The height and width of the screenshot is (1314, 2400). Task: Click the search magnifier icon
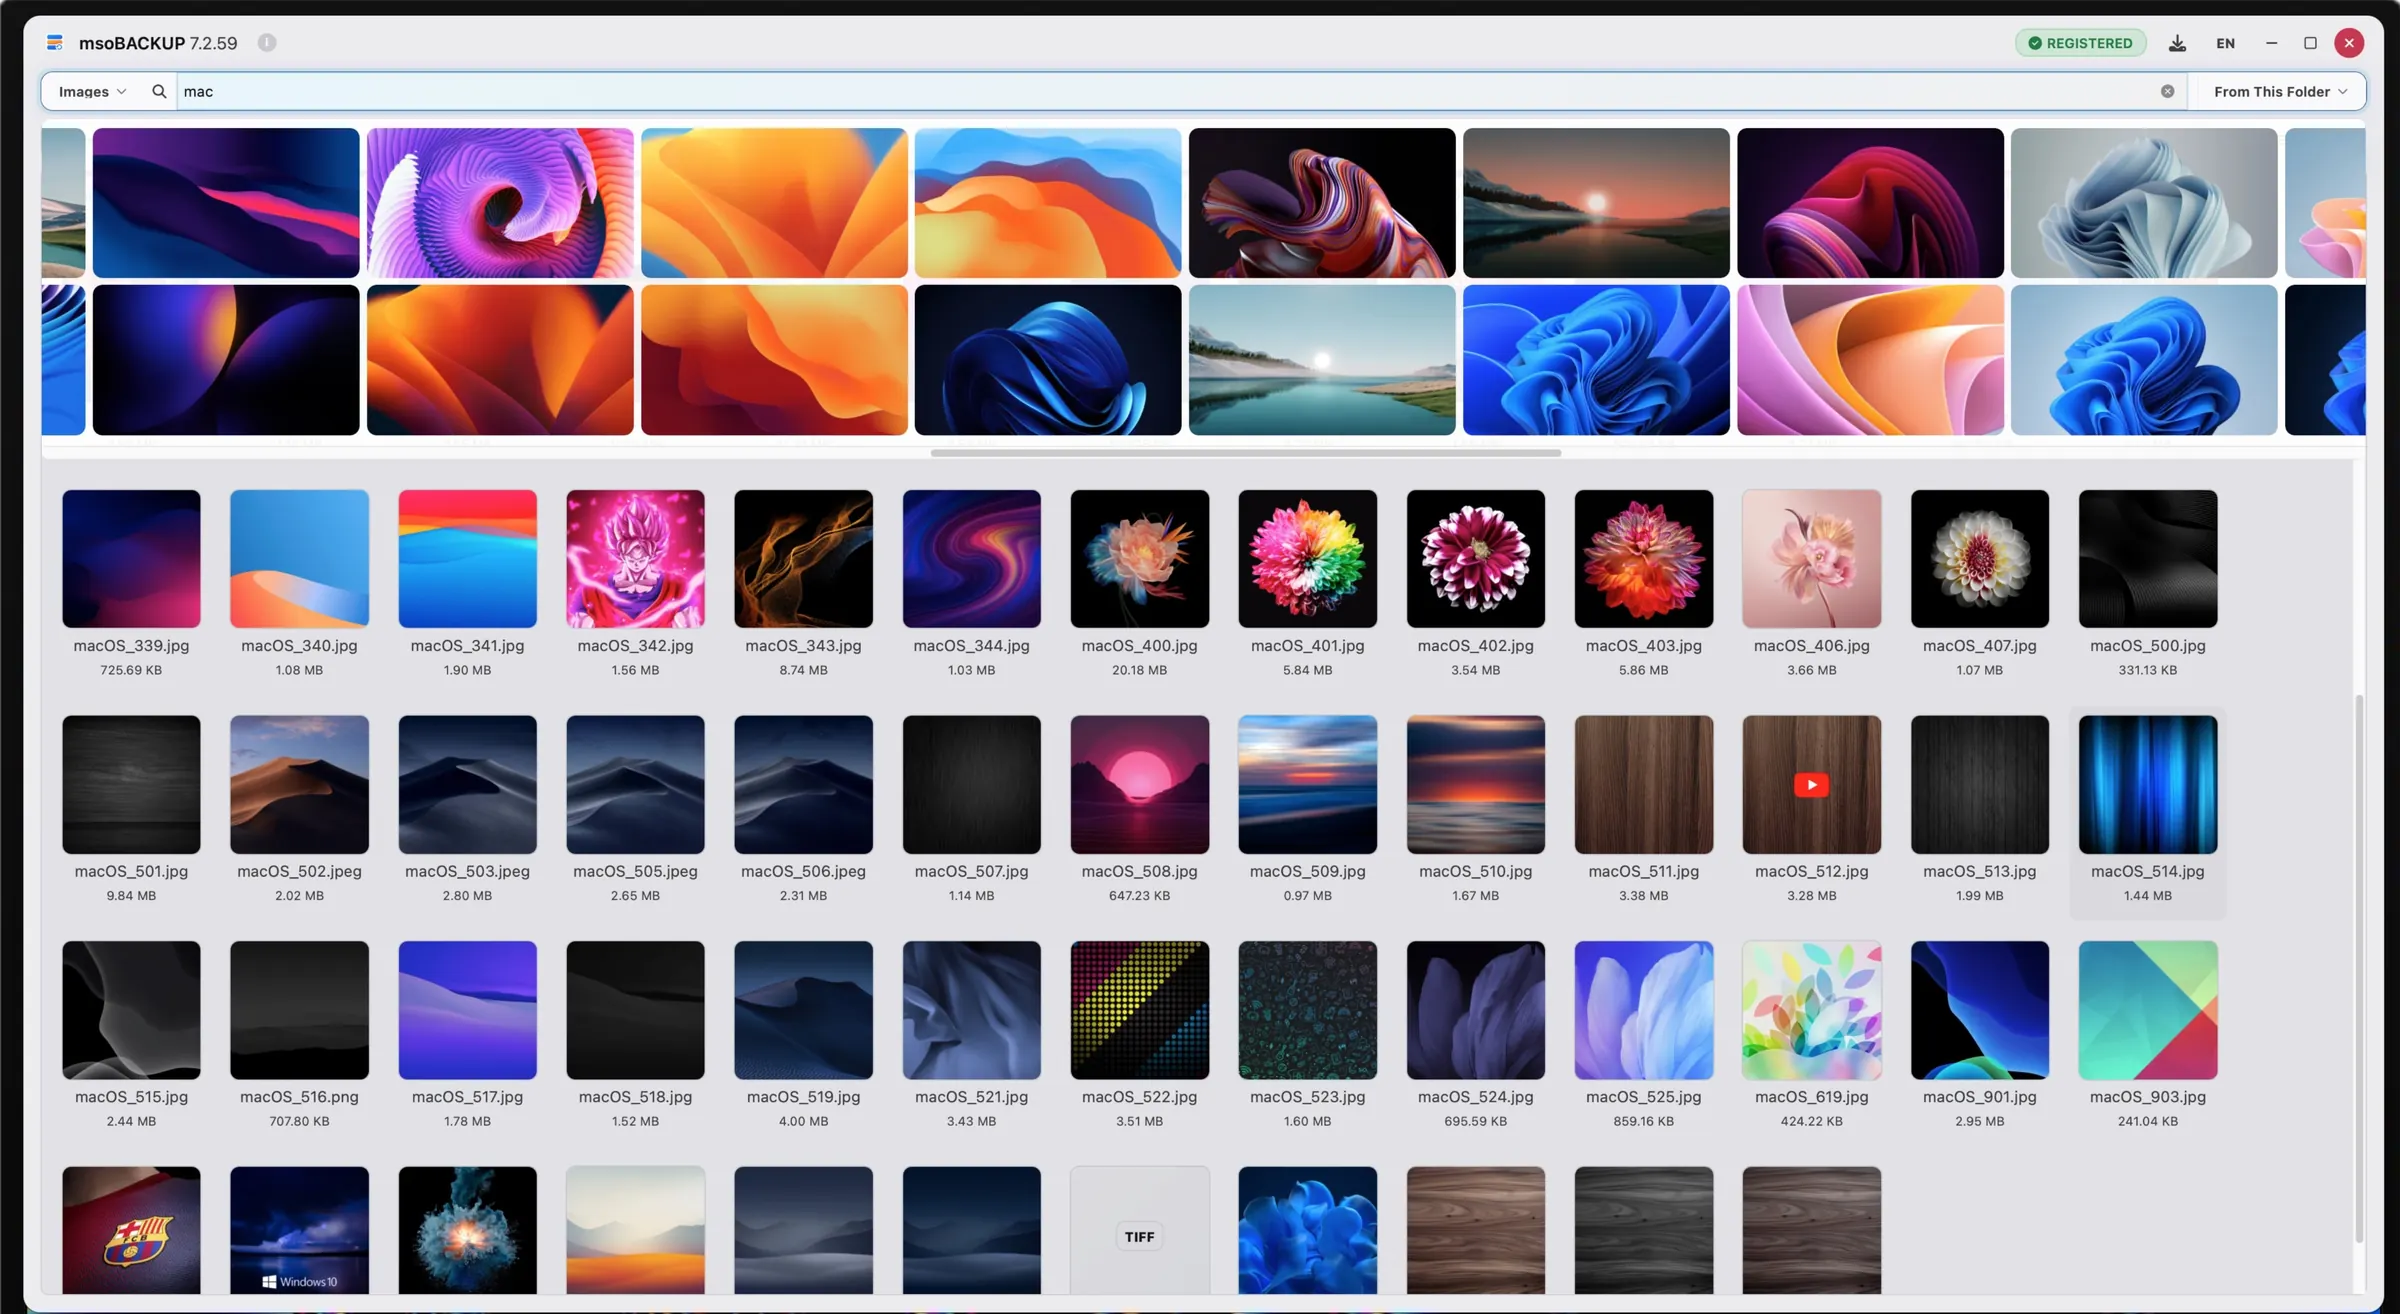(158, 91)
